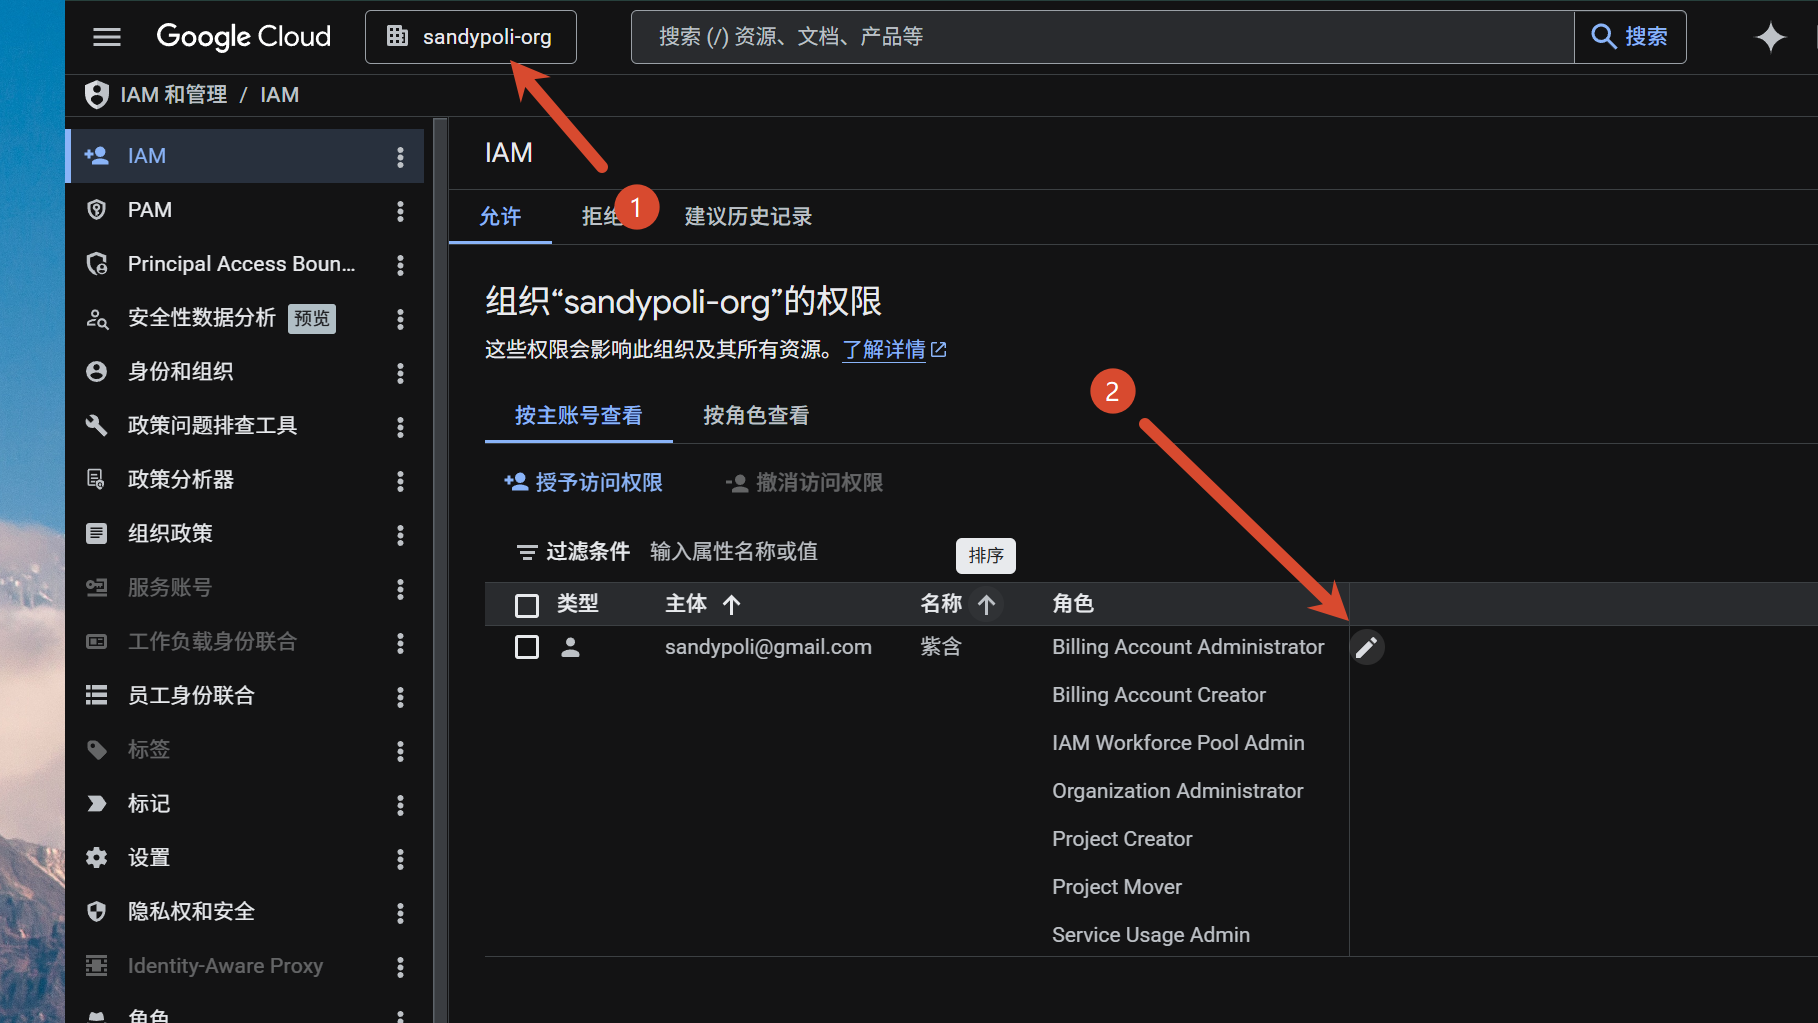Click sandypoli@gmail.com principal text
This screenshot has width=1818, height=1023.
tap(768, 647)
